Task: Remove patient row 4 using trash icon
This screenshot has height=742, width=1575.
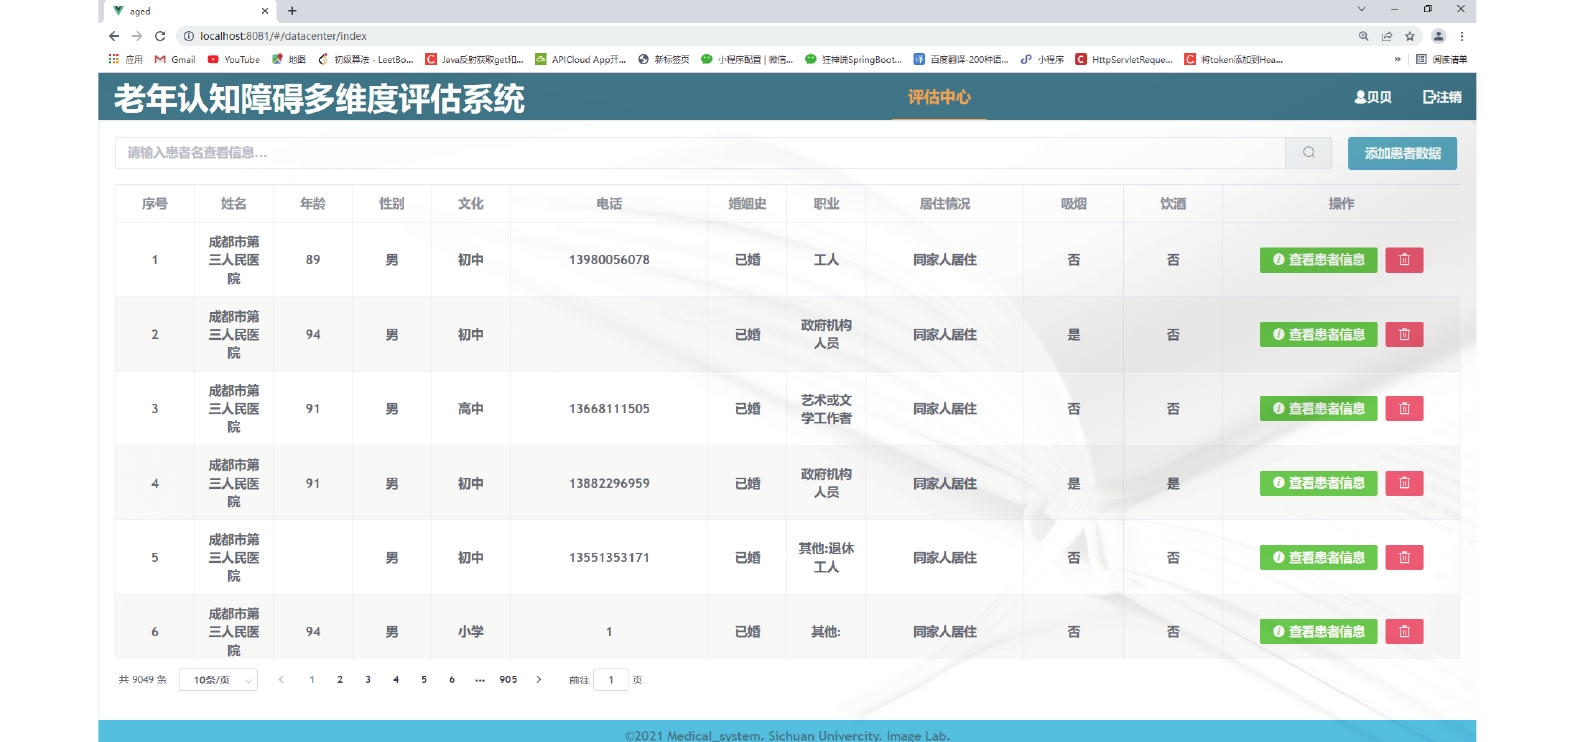Action: pyautogui.click(x=1404, y=483)
